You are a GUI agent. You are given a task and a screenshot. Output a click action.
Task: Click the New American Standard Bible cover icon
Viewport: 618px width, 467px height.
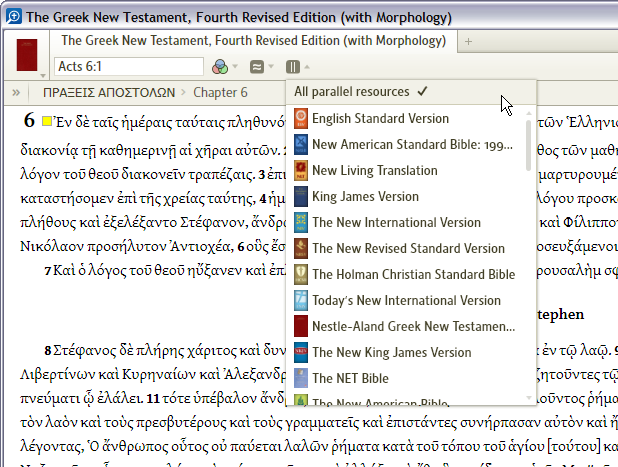point(301,145)
